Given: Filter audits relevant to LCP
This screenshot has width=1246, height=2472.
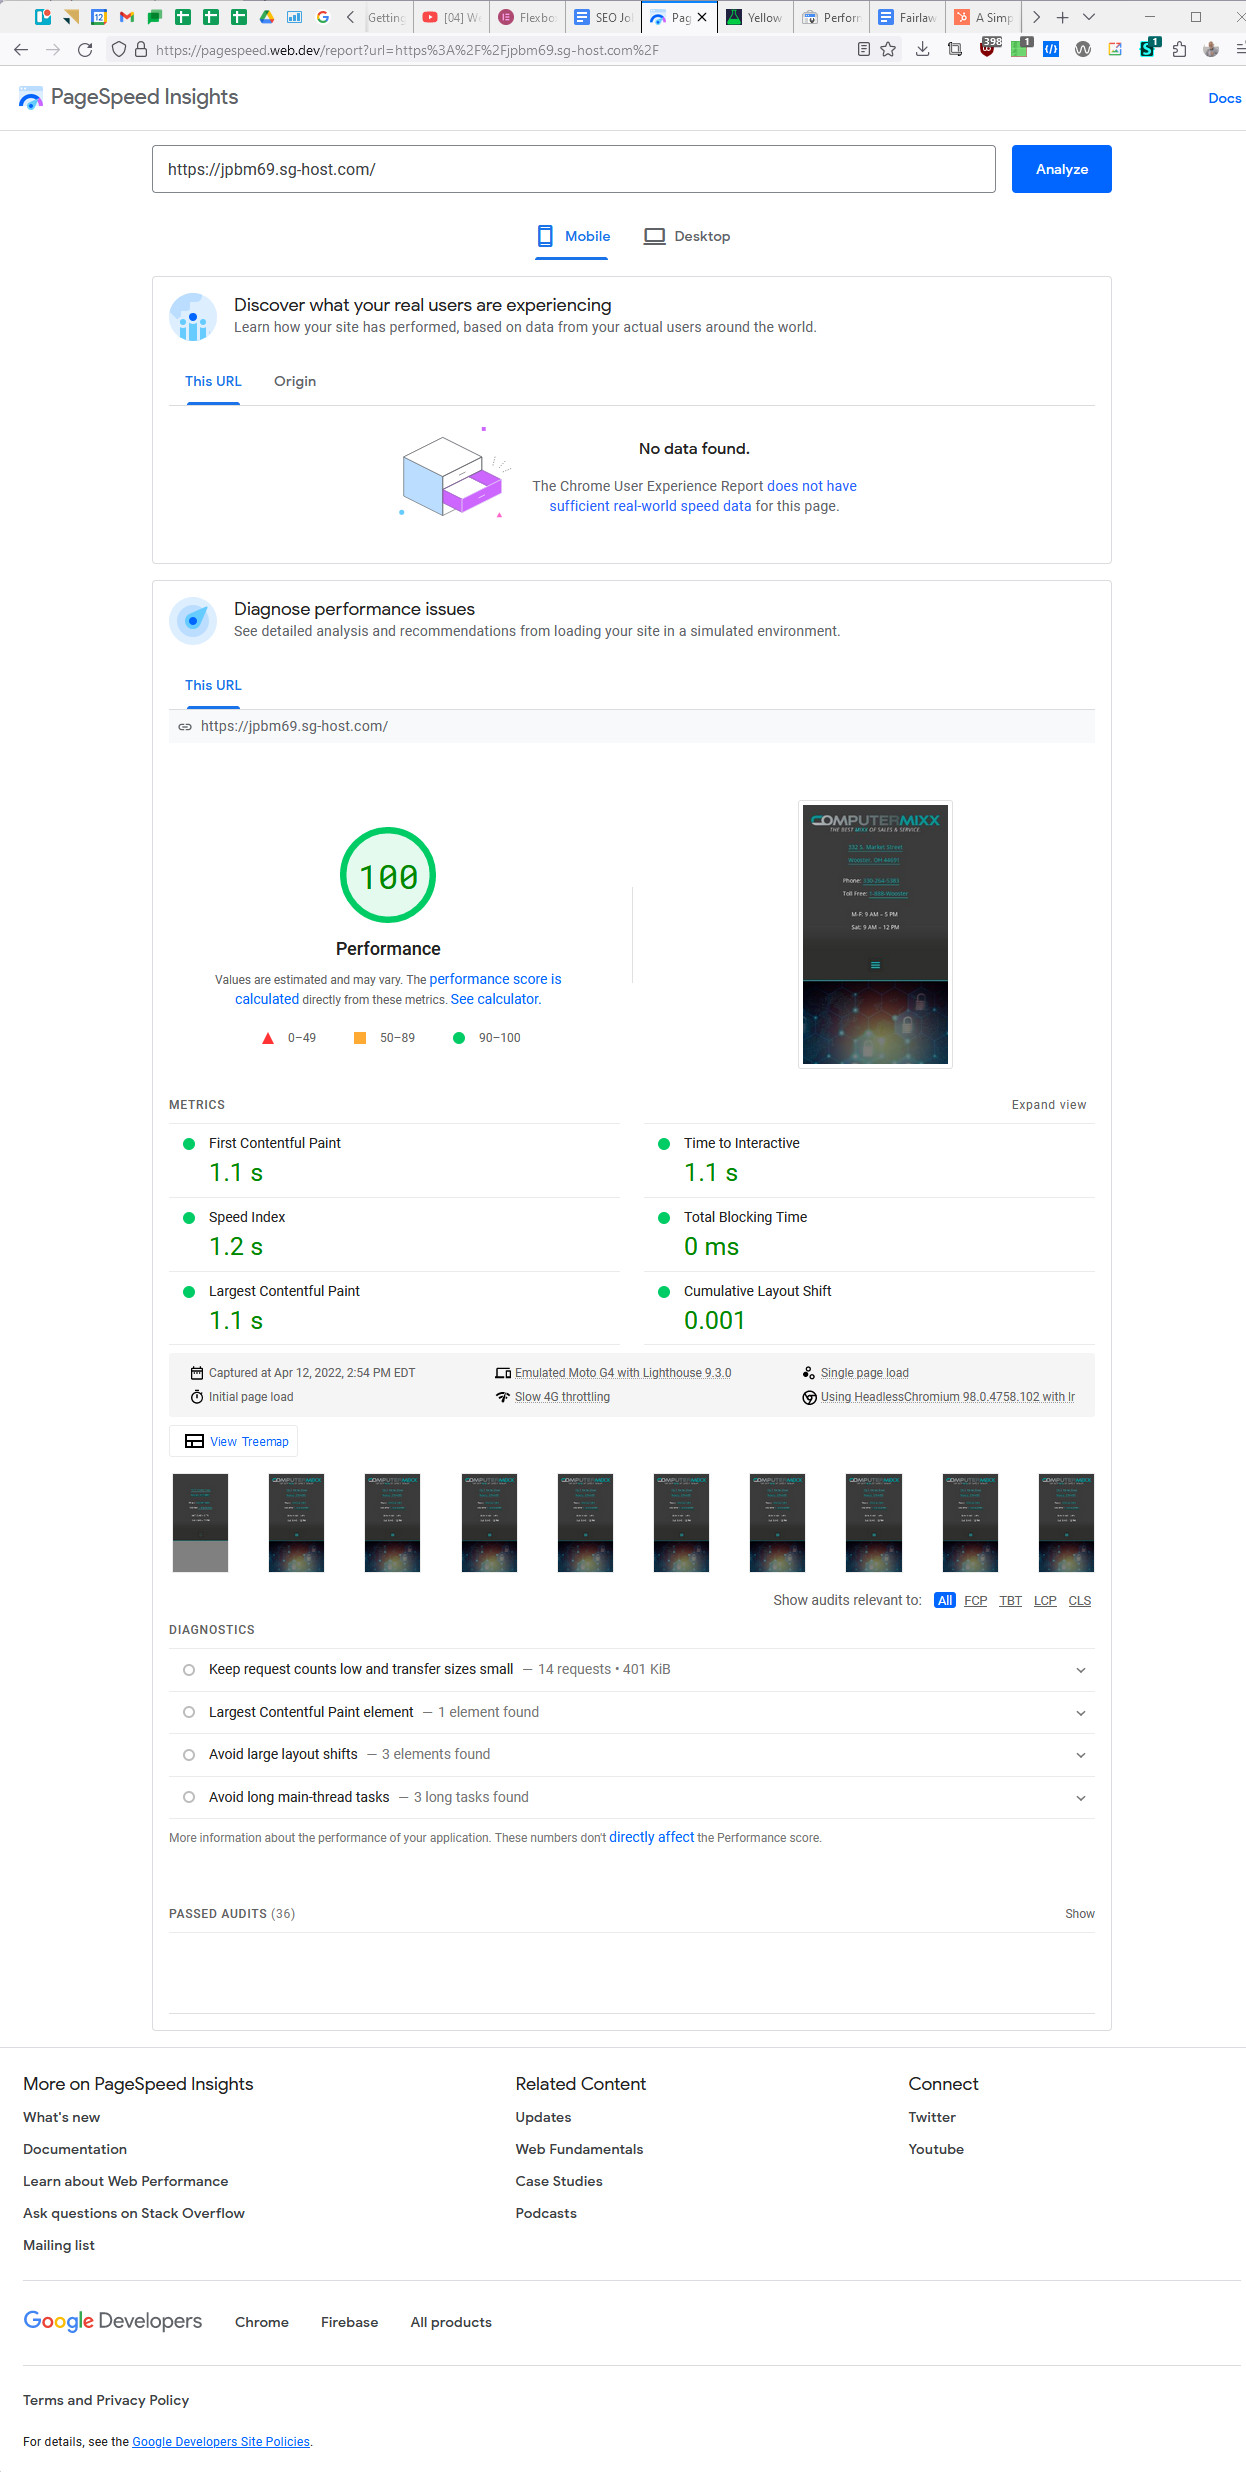Looking at the screenshot, I should click(x=1045, y=1600).
